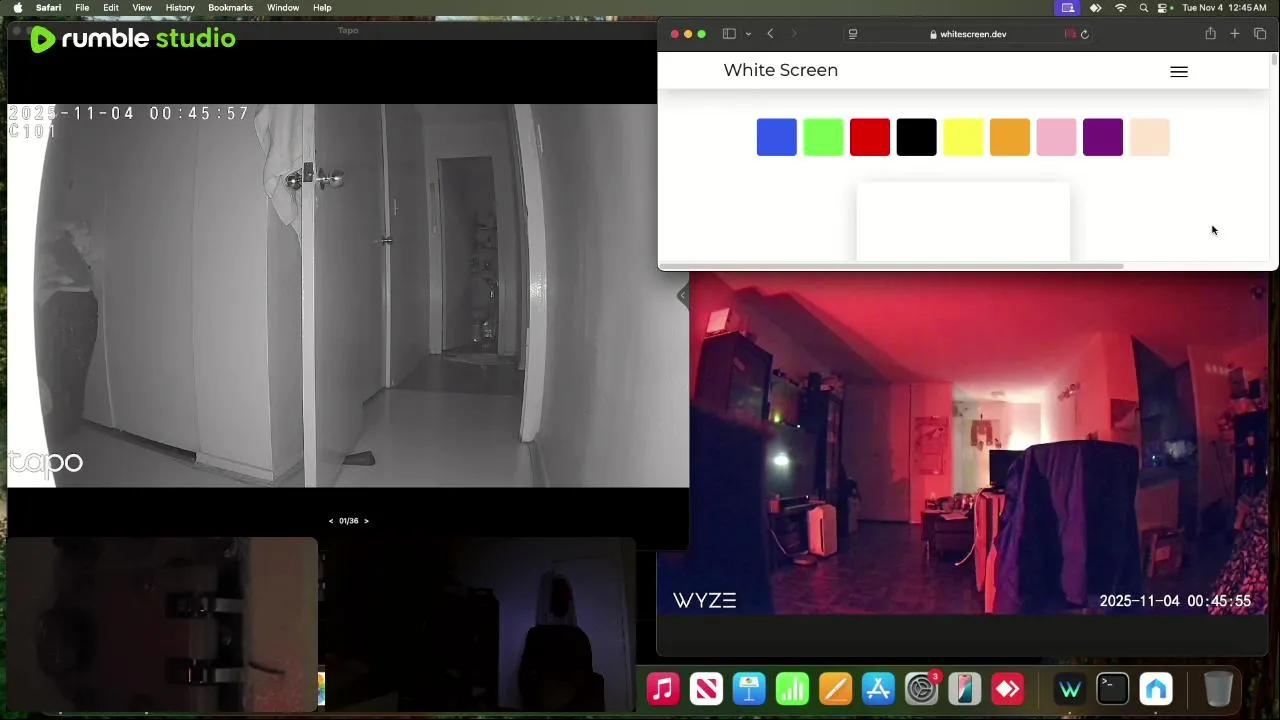The height and width of the screenshot is (720, 1280).
Task: Open the sidebar tab-group dropdown chevron
Action: click(x=748, y=34)
